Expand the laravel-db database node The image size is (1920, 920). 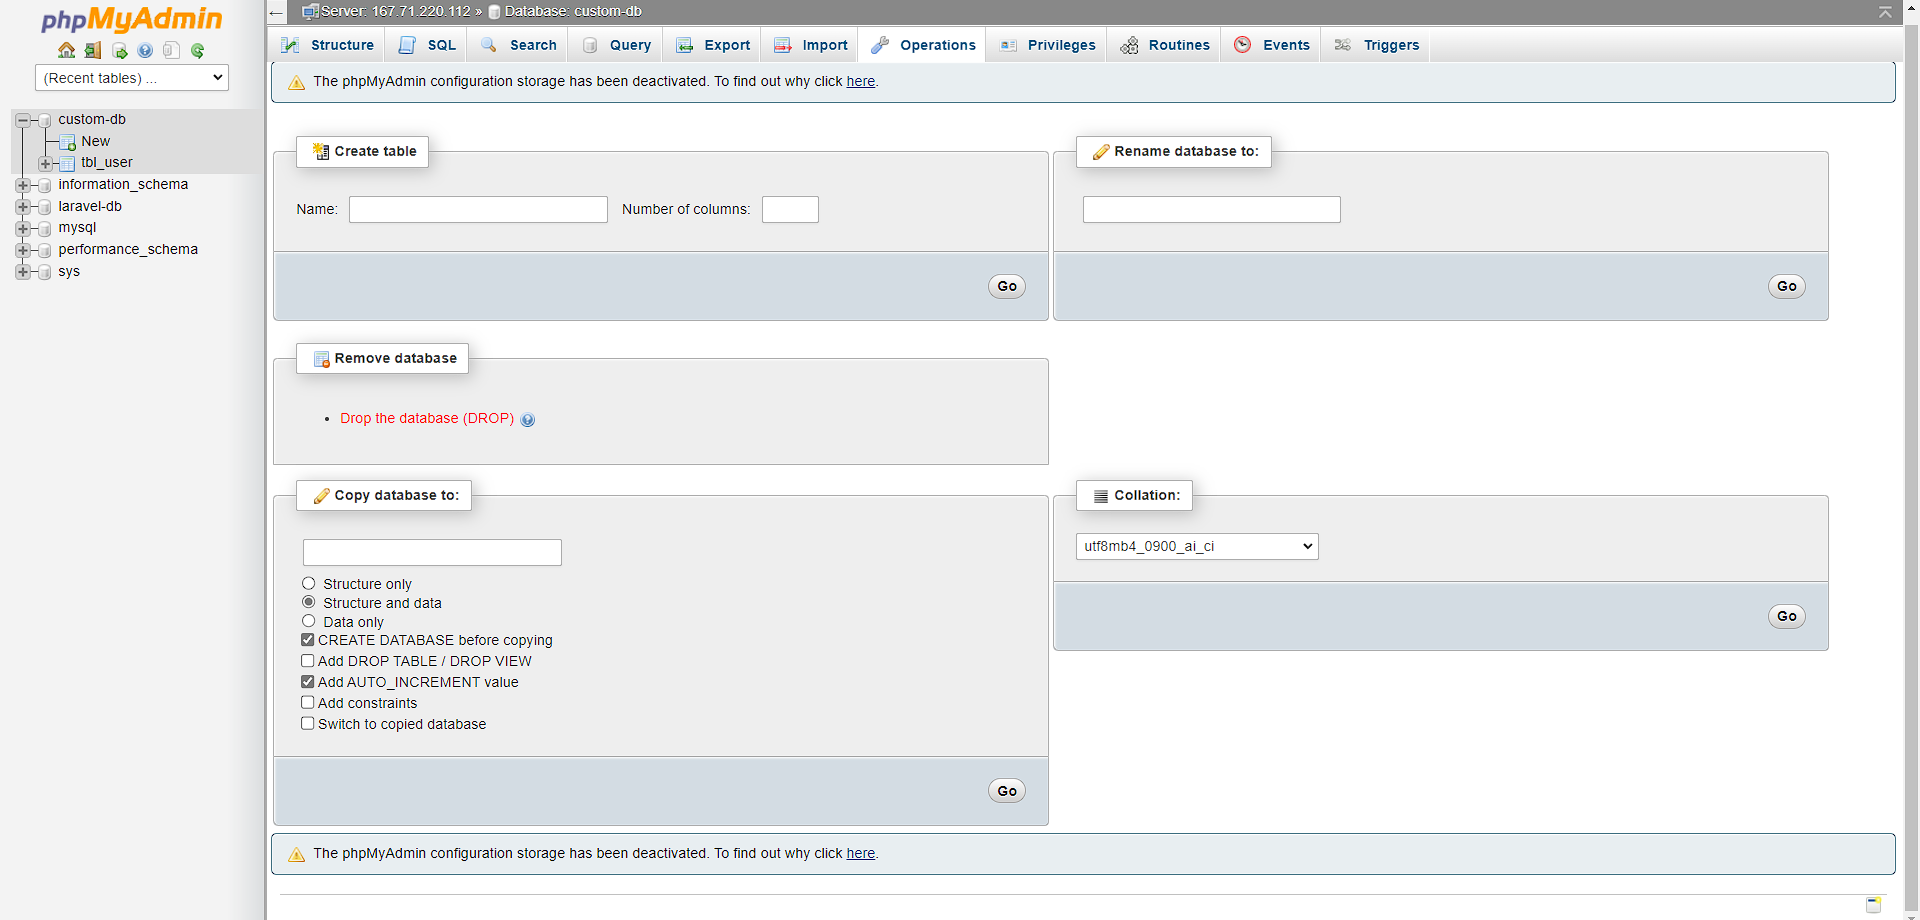click(22, 207)
